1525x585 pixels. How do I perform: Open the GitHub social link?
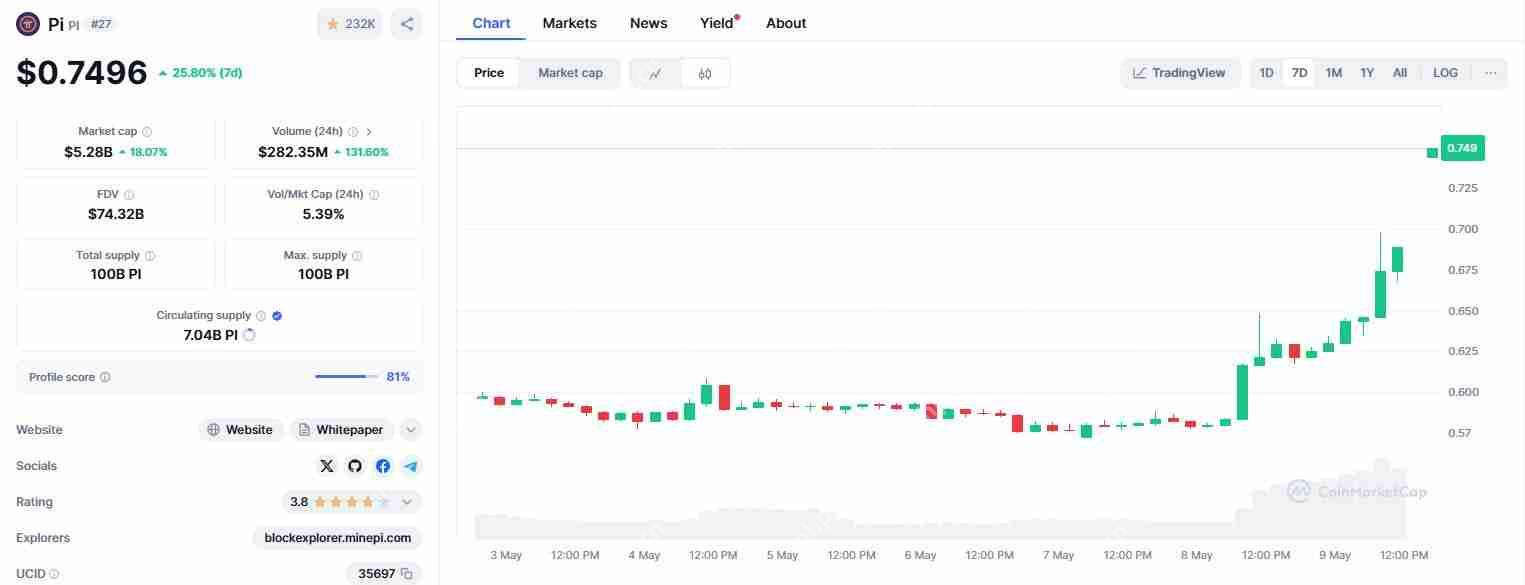coord(355,466)
